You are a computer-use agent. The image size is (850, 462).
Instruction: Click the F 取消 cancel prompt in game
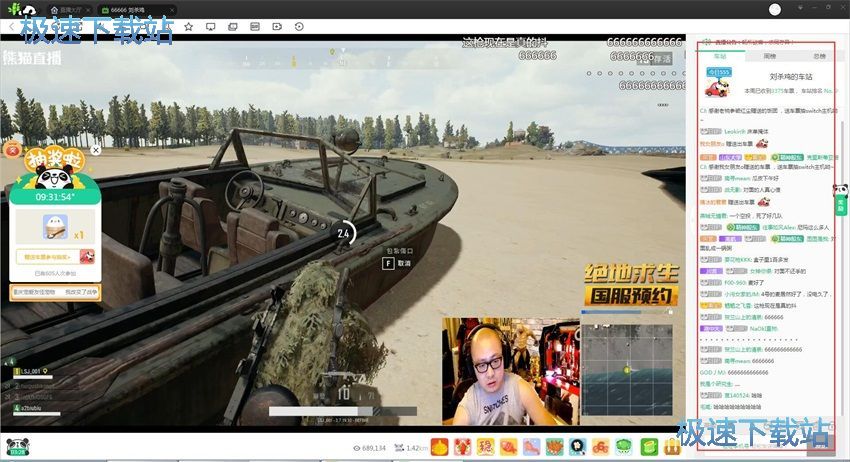(x=397, y=263)
